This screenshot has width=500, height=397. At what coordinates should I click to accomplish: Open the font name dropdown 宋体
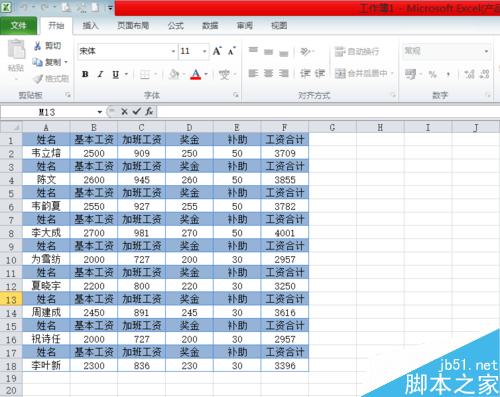click(x=173, y=51)
